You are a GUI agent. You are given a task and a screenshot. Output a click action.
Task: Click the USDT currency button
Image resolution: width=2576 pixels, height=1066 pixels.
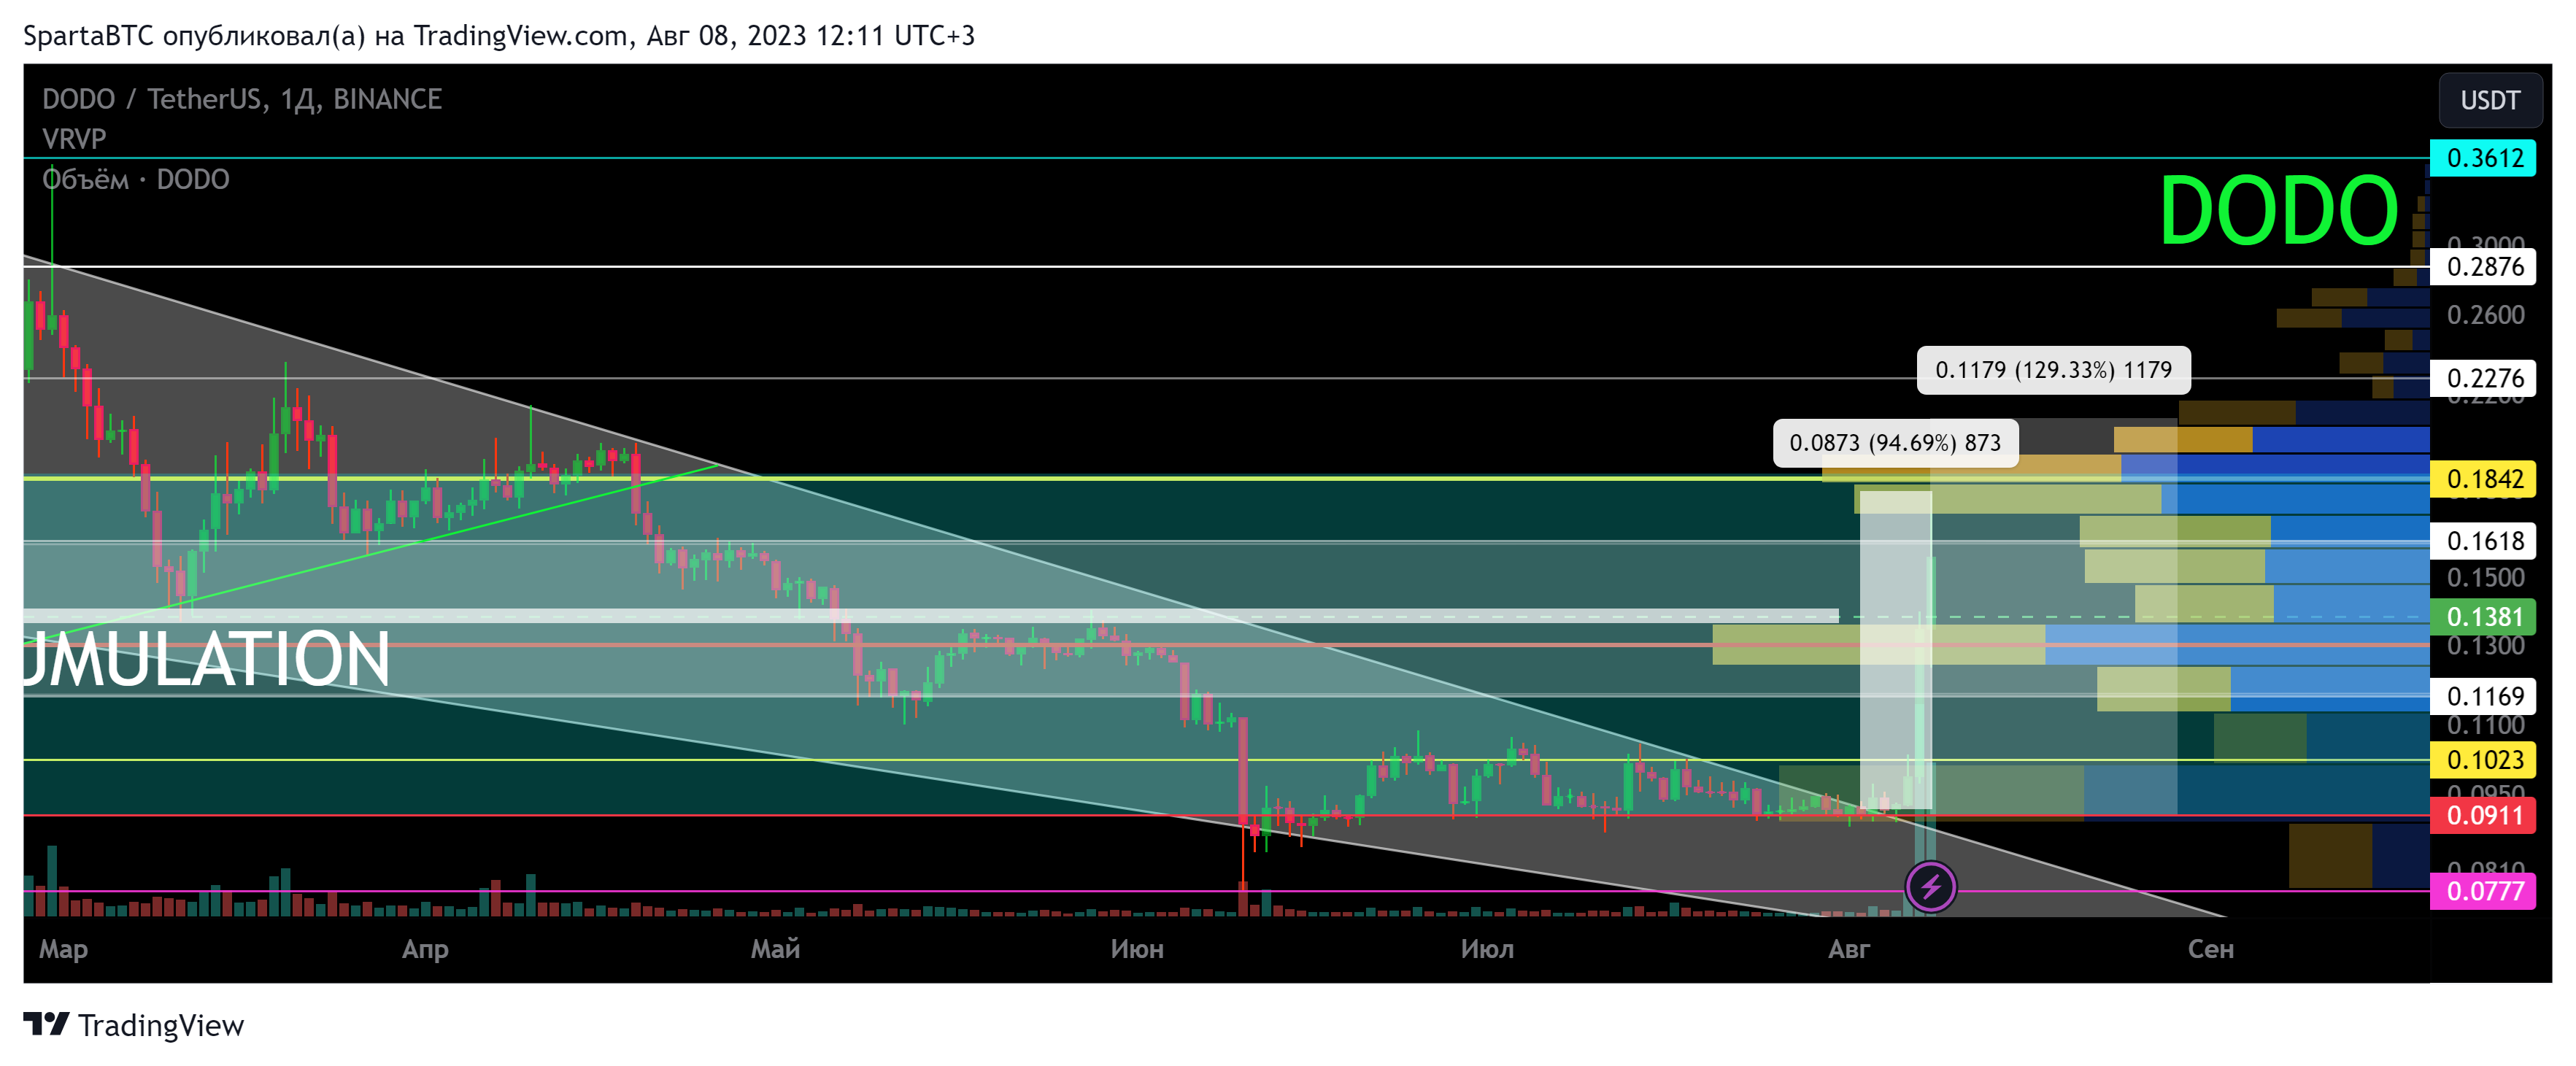coord(2489,100)
